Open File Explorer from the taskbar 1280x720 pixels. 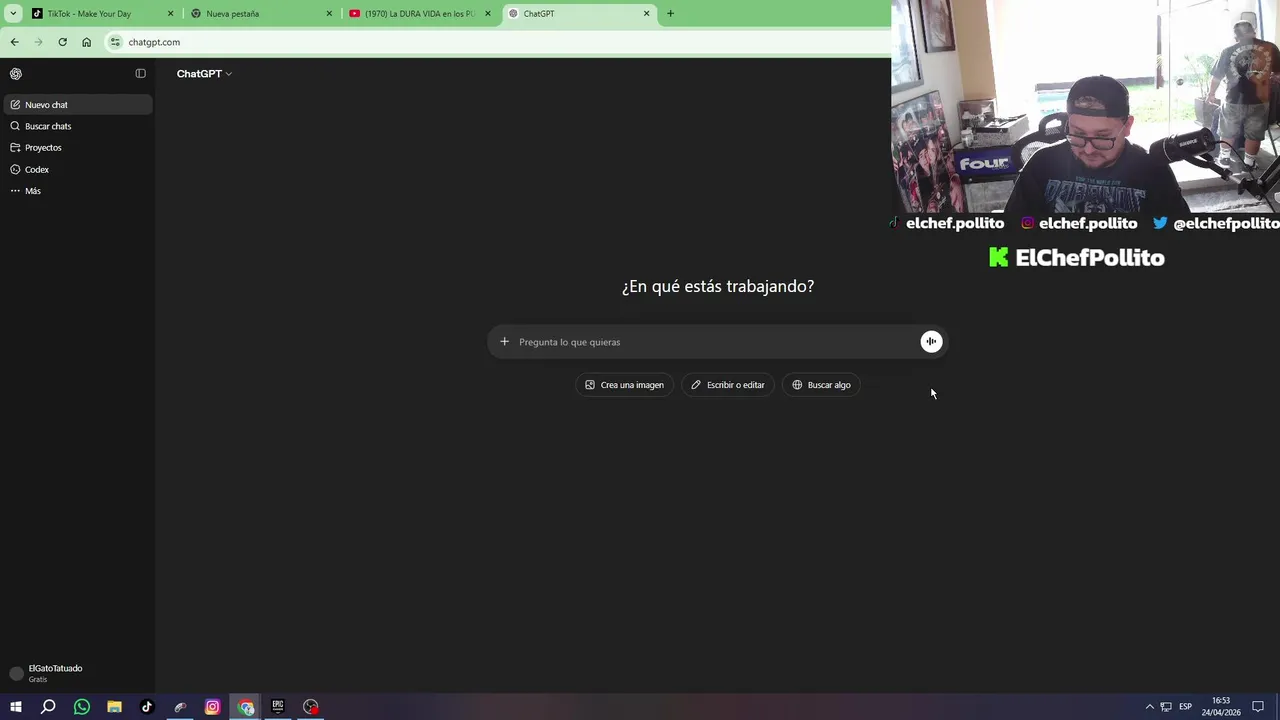tap(114, 707)
